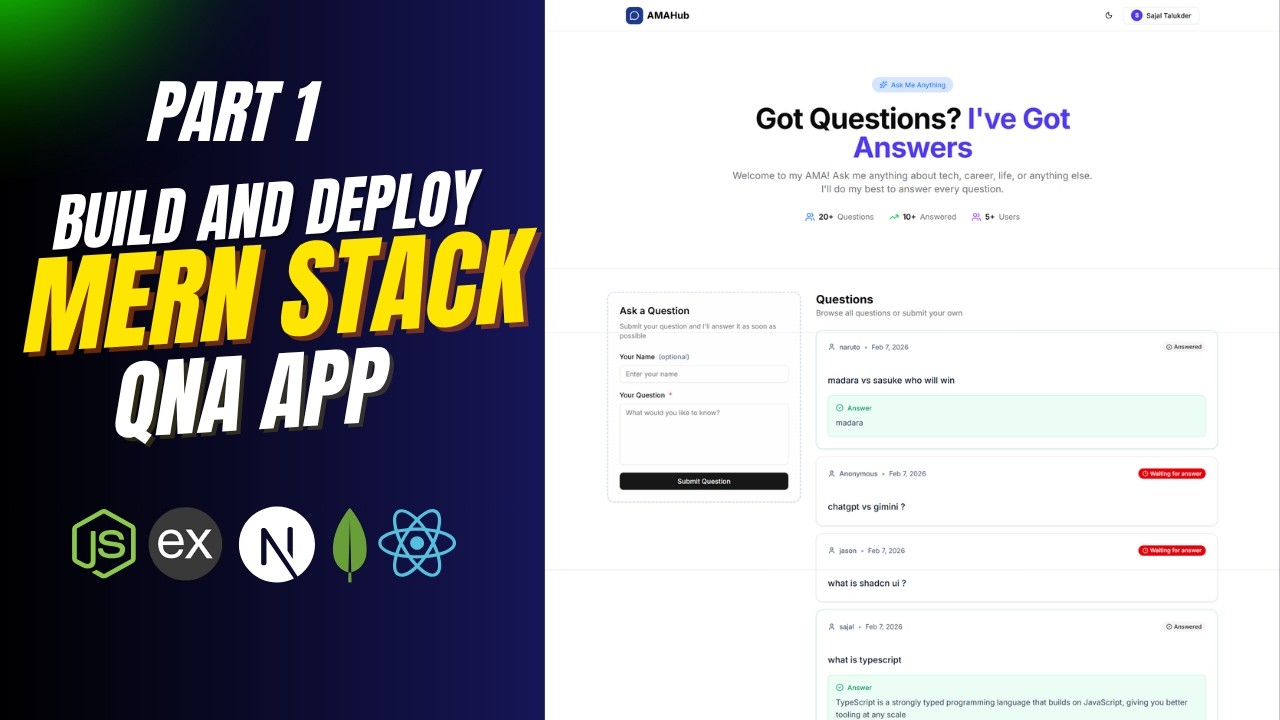Click the 'BUILD AND DEPLOY' title text
The image size is (1280, 720).
pyautogui.click(x=268, y=212)
